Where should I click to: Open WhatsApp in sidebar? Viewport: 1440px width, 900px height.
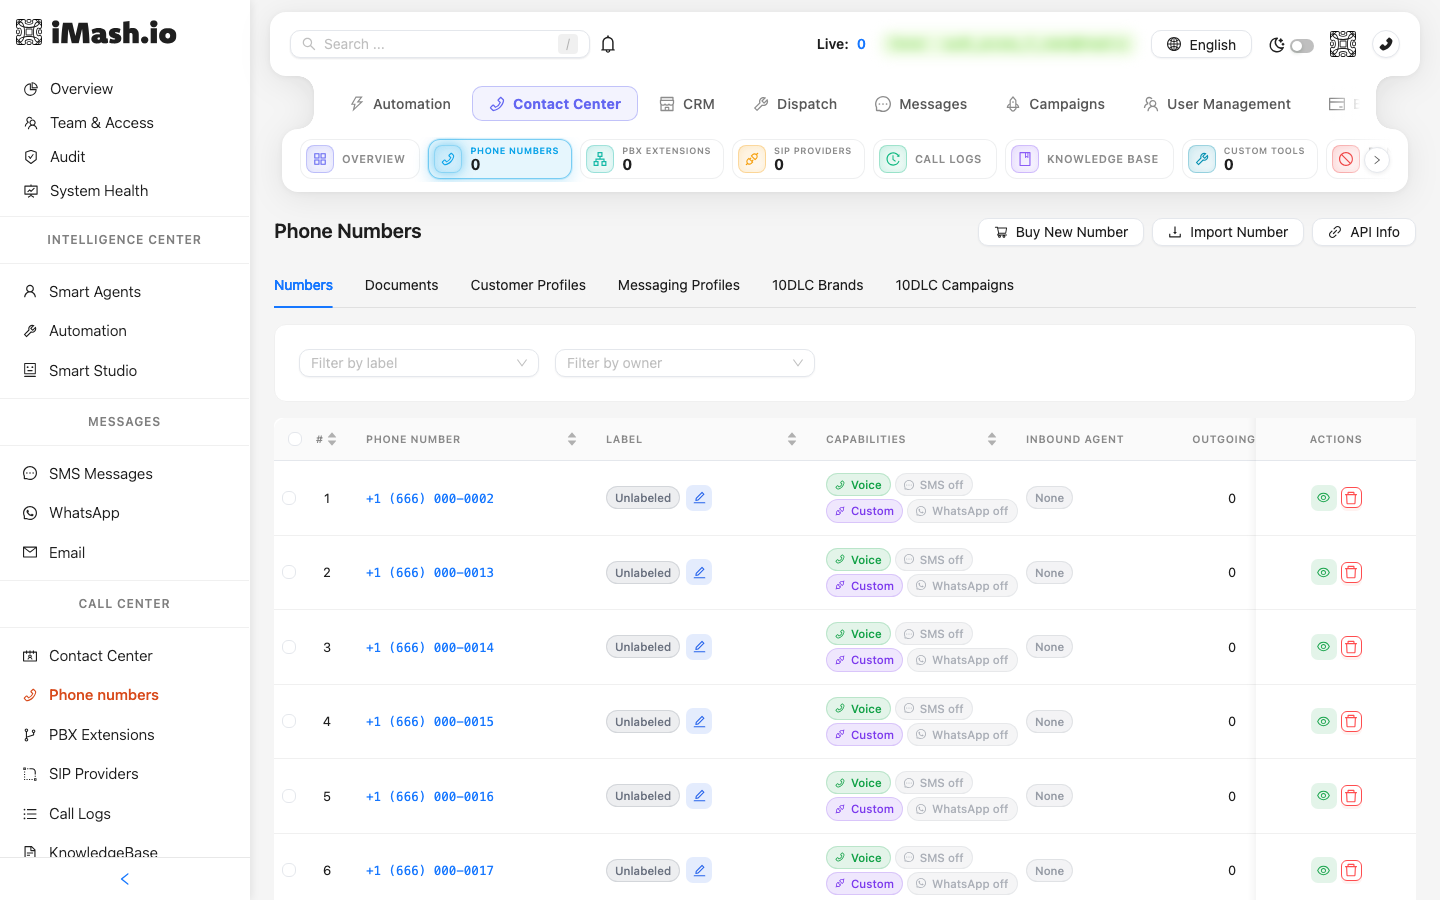coord(84,513)
